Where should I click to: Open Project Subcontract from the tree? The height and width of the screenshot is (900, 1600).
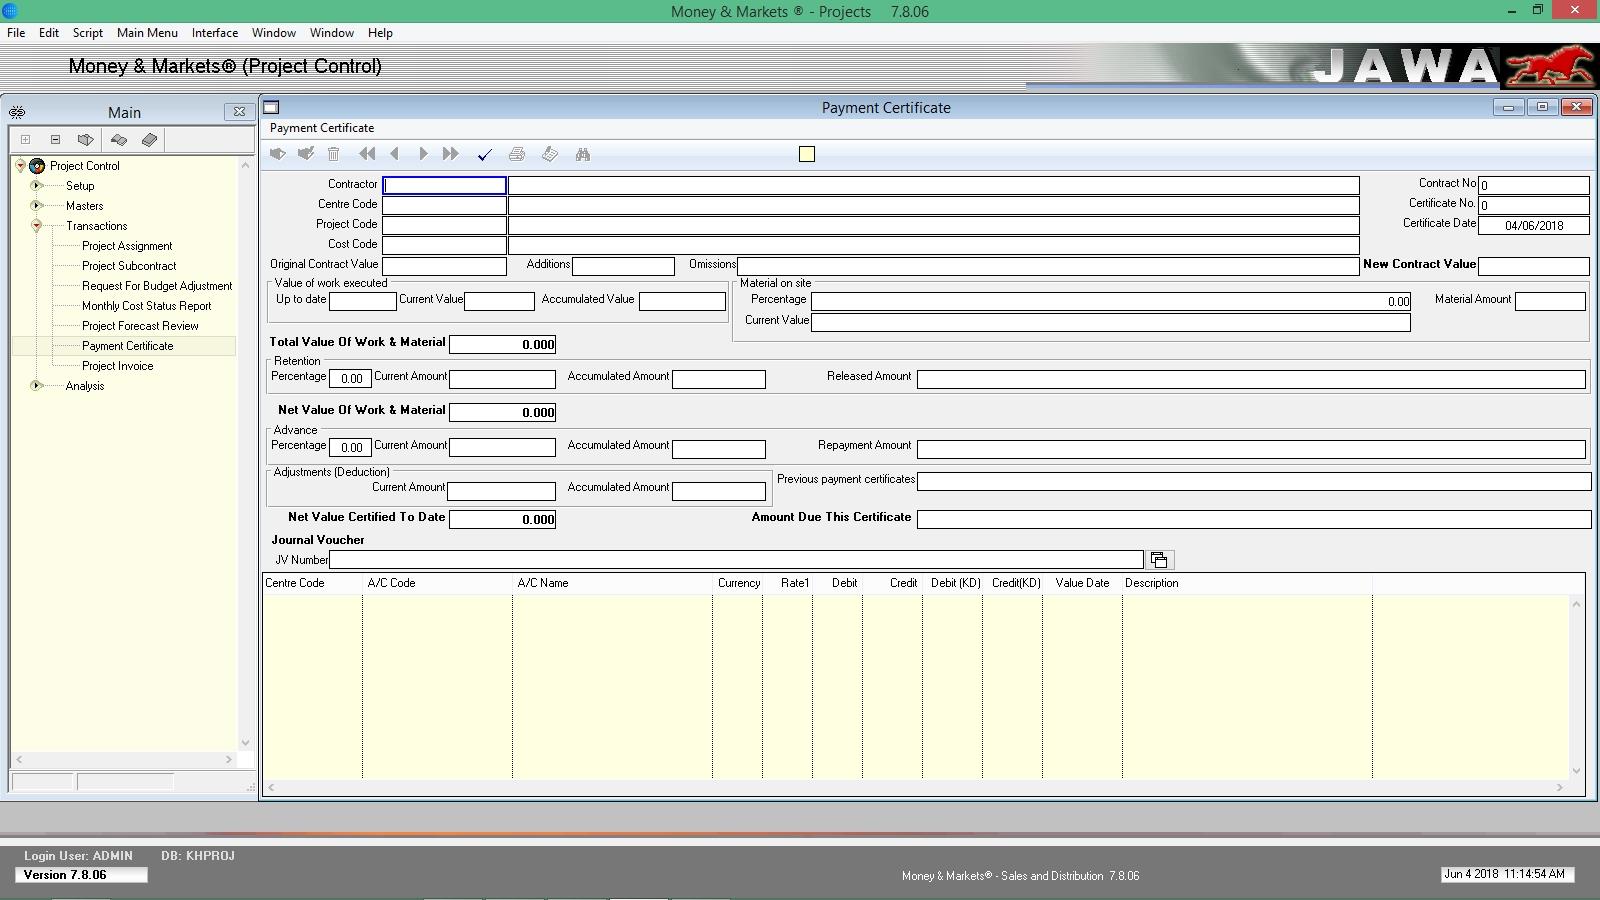pos(129,266)
